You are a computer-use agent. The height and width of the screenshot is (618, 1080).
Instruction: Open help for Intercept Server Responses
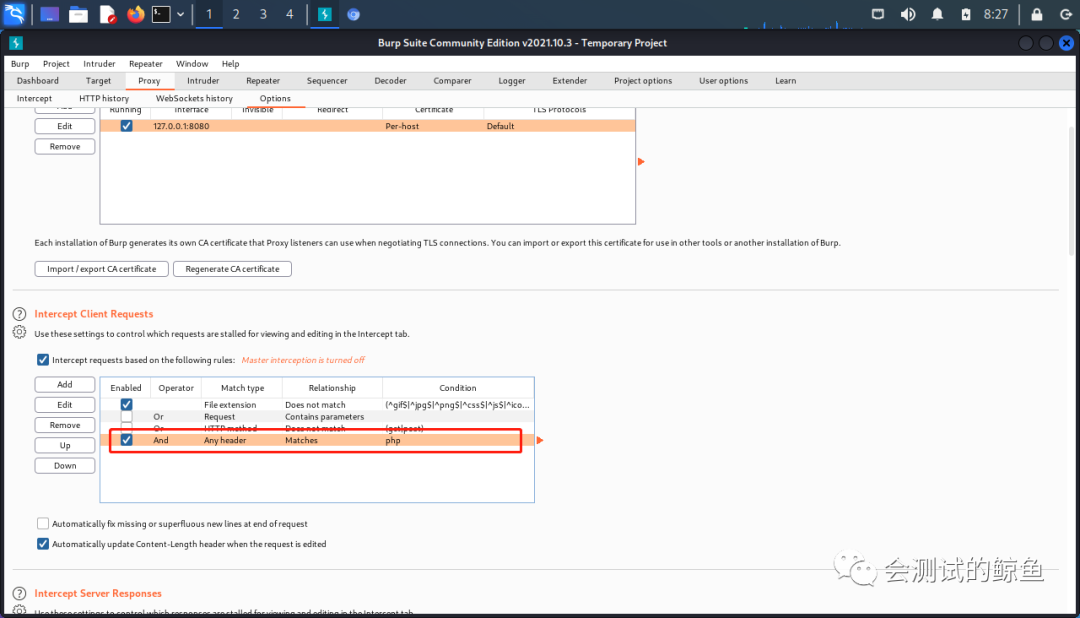(19, 593)
